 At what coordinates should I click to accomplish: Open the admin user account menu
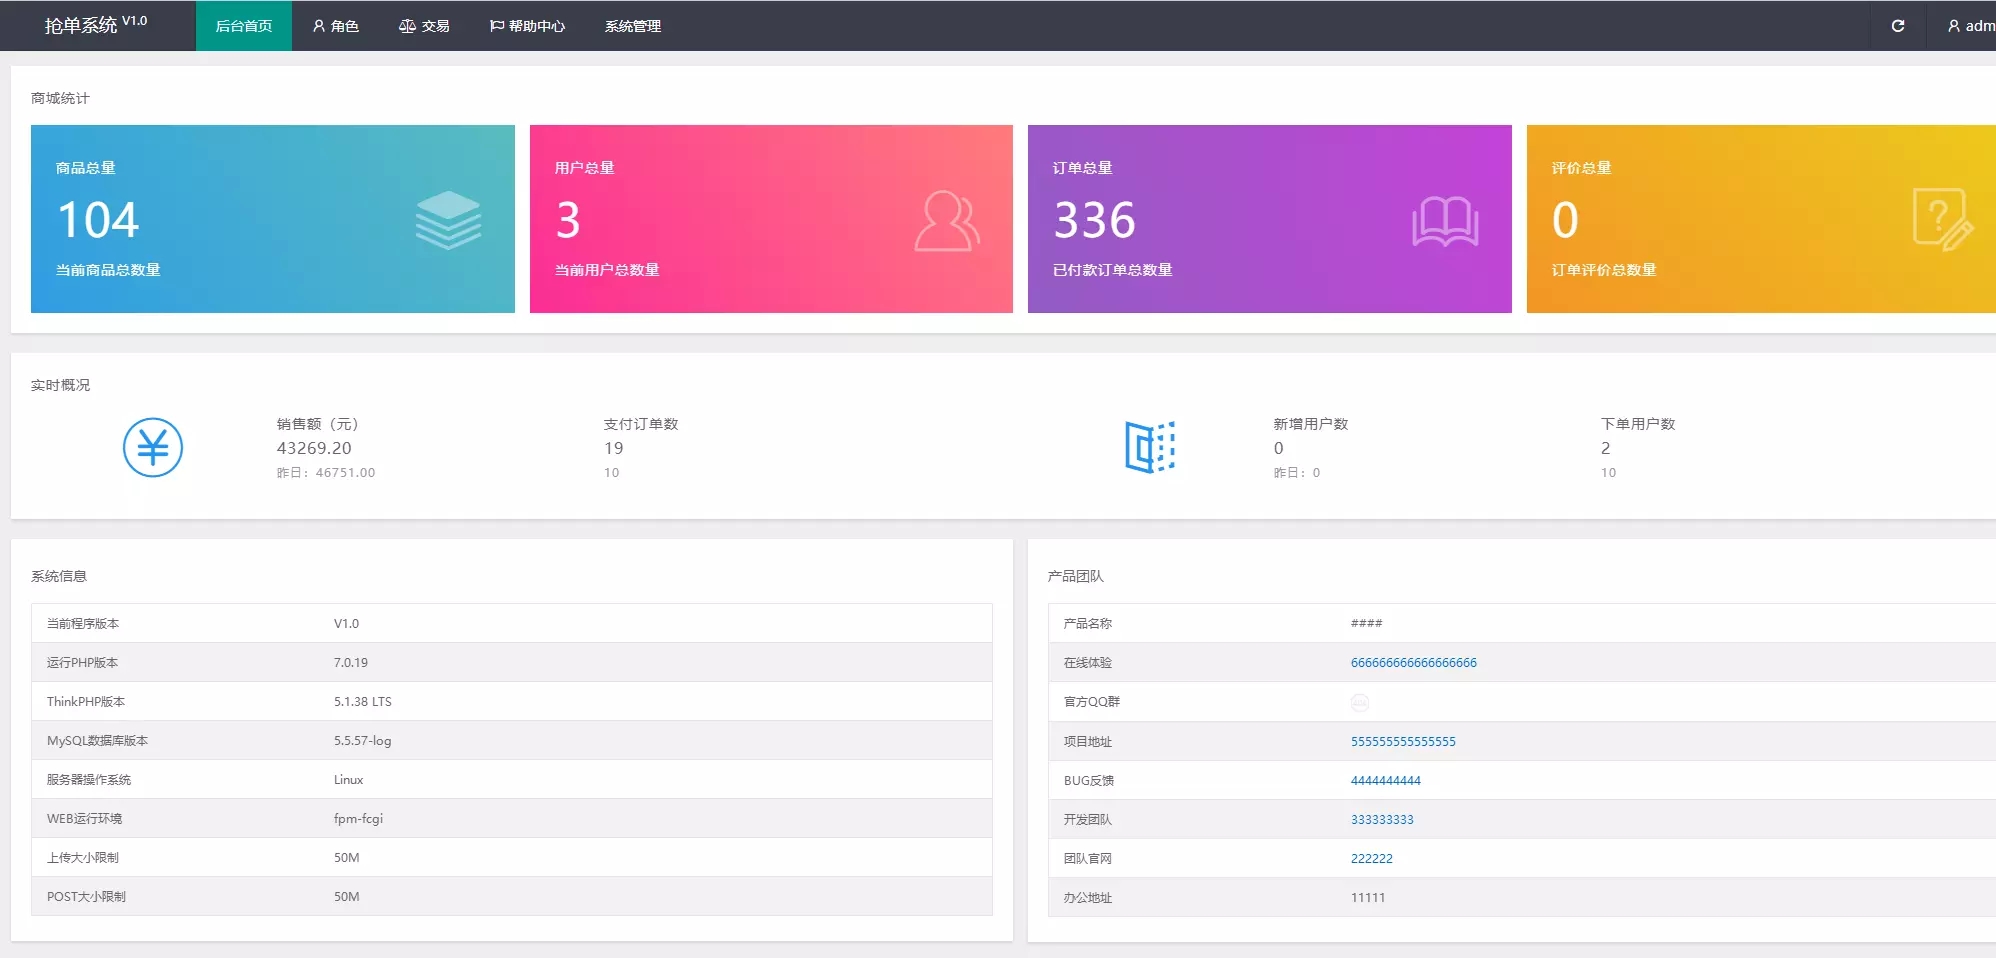pyautogui.click(x=1970, y=26)
